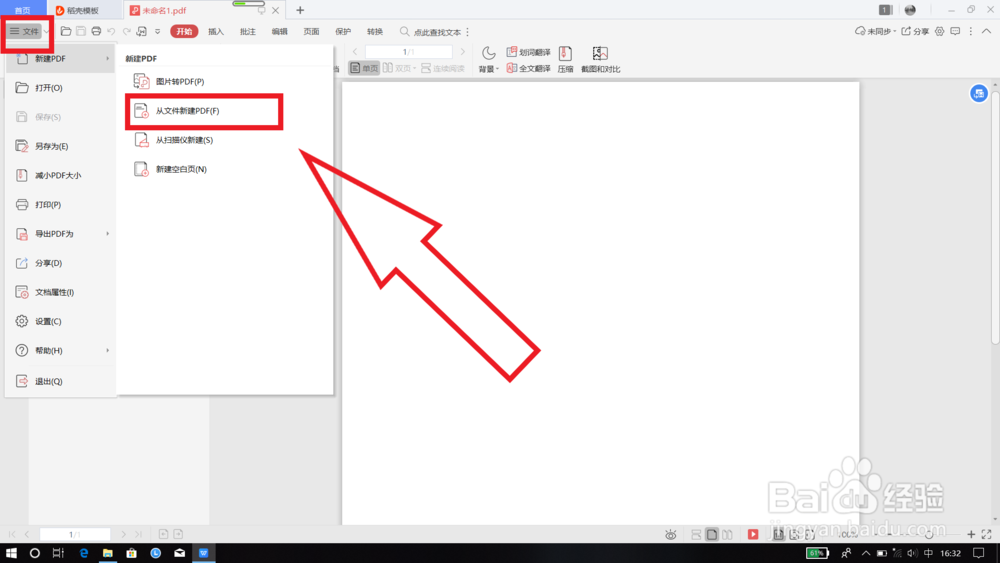This screenshot has width=1000, height=563.
Task: Open Windows Start menu
Action: 11,553
